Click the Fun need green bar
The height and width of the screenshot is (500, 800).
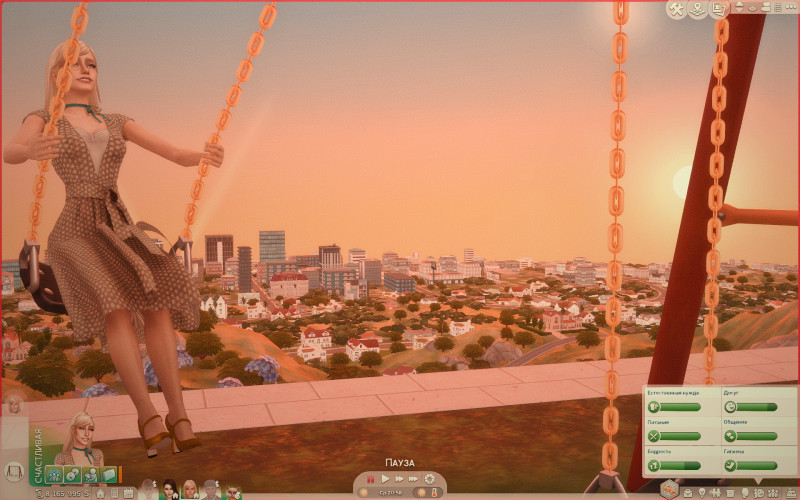click(x=757, y=407)
